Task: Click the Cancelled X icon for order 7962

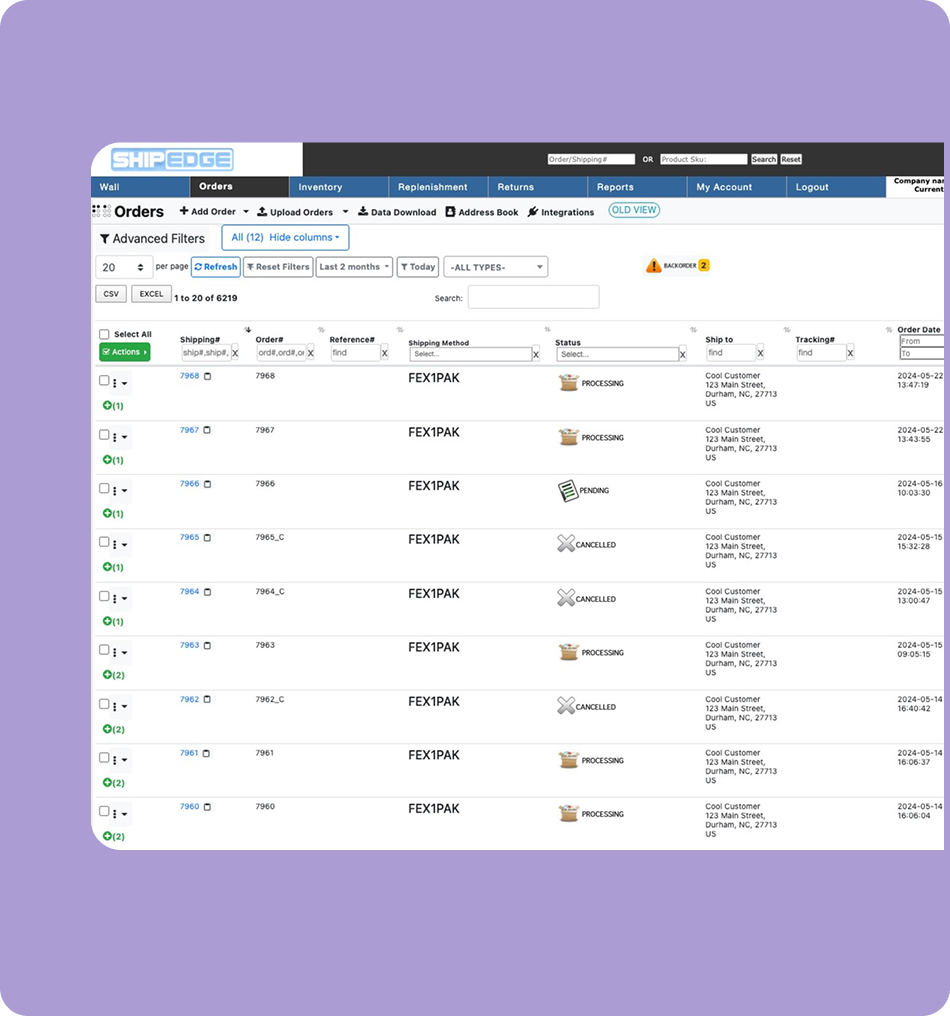Action: coord(566,707)
